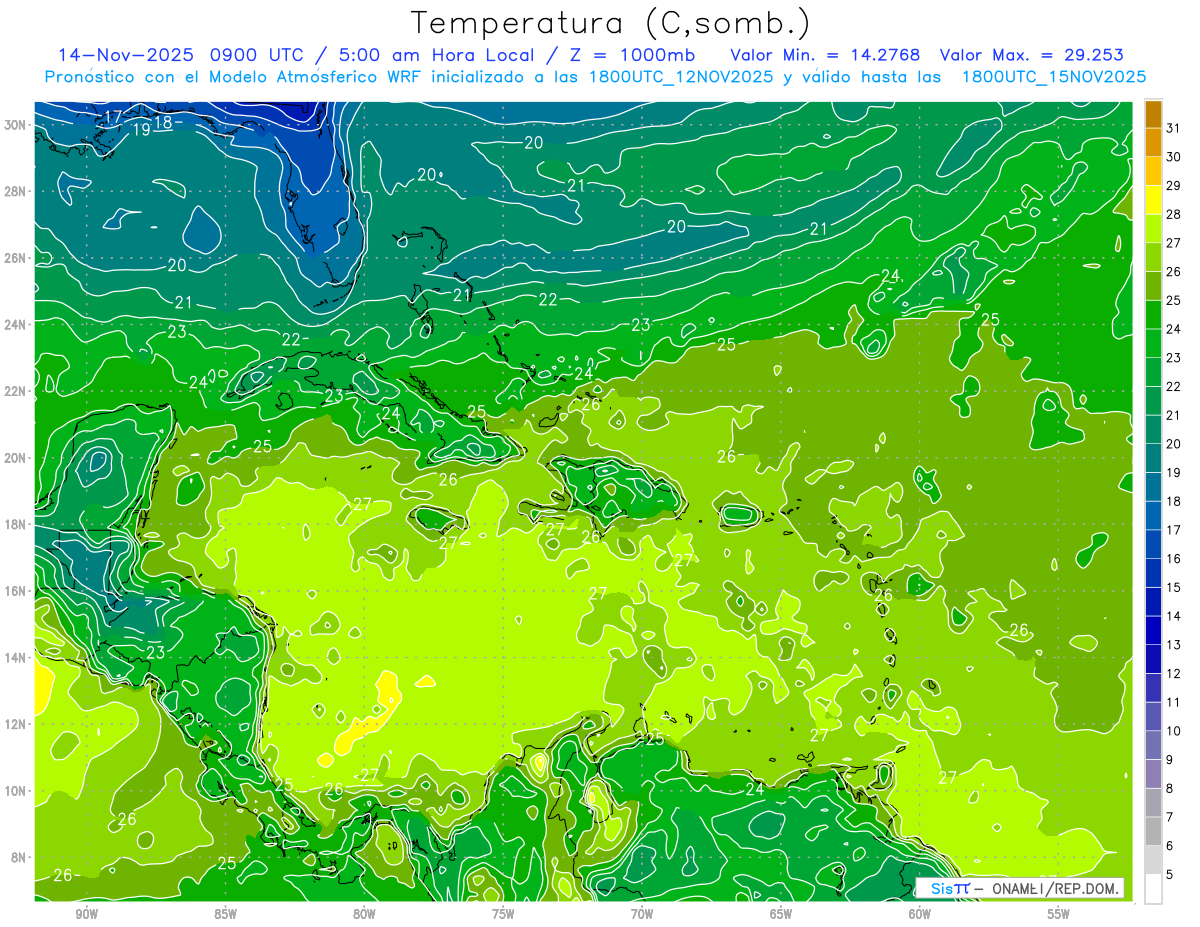Click the pressure level text 'Z = 1000mb'
The image size is (1200, 927).
[631, 55]
